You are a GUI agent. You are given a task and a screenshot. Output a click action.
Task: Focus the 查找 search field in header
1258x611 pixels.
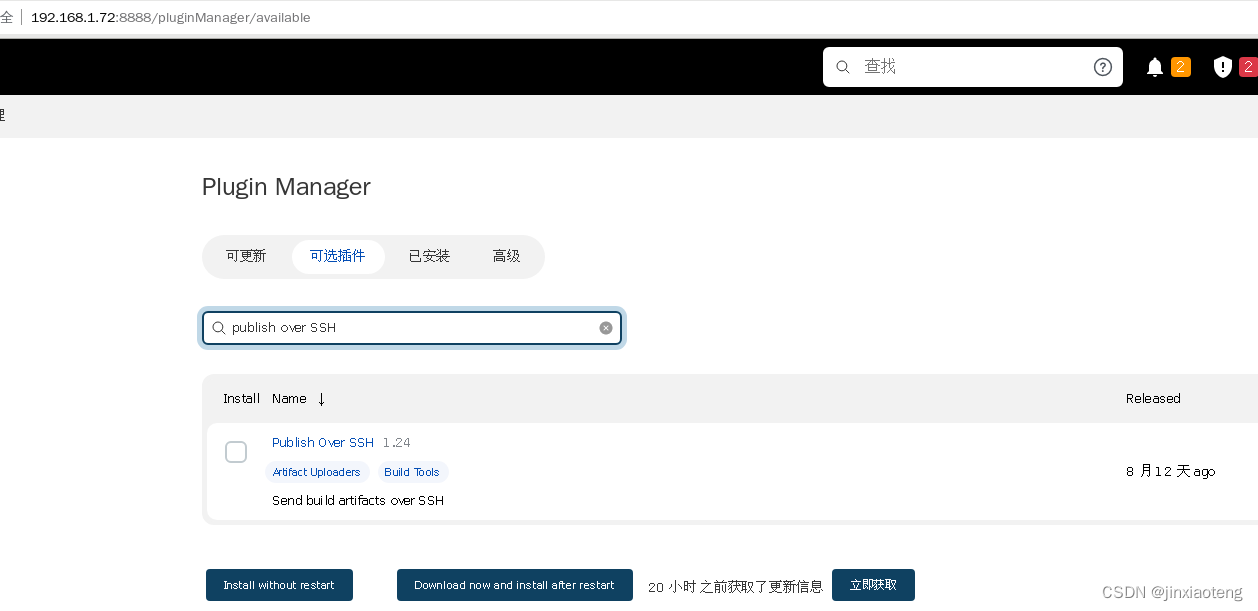pyautogui.click(x=973, y=67)
